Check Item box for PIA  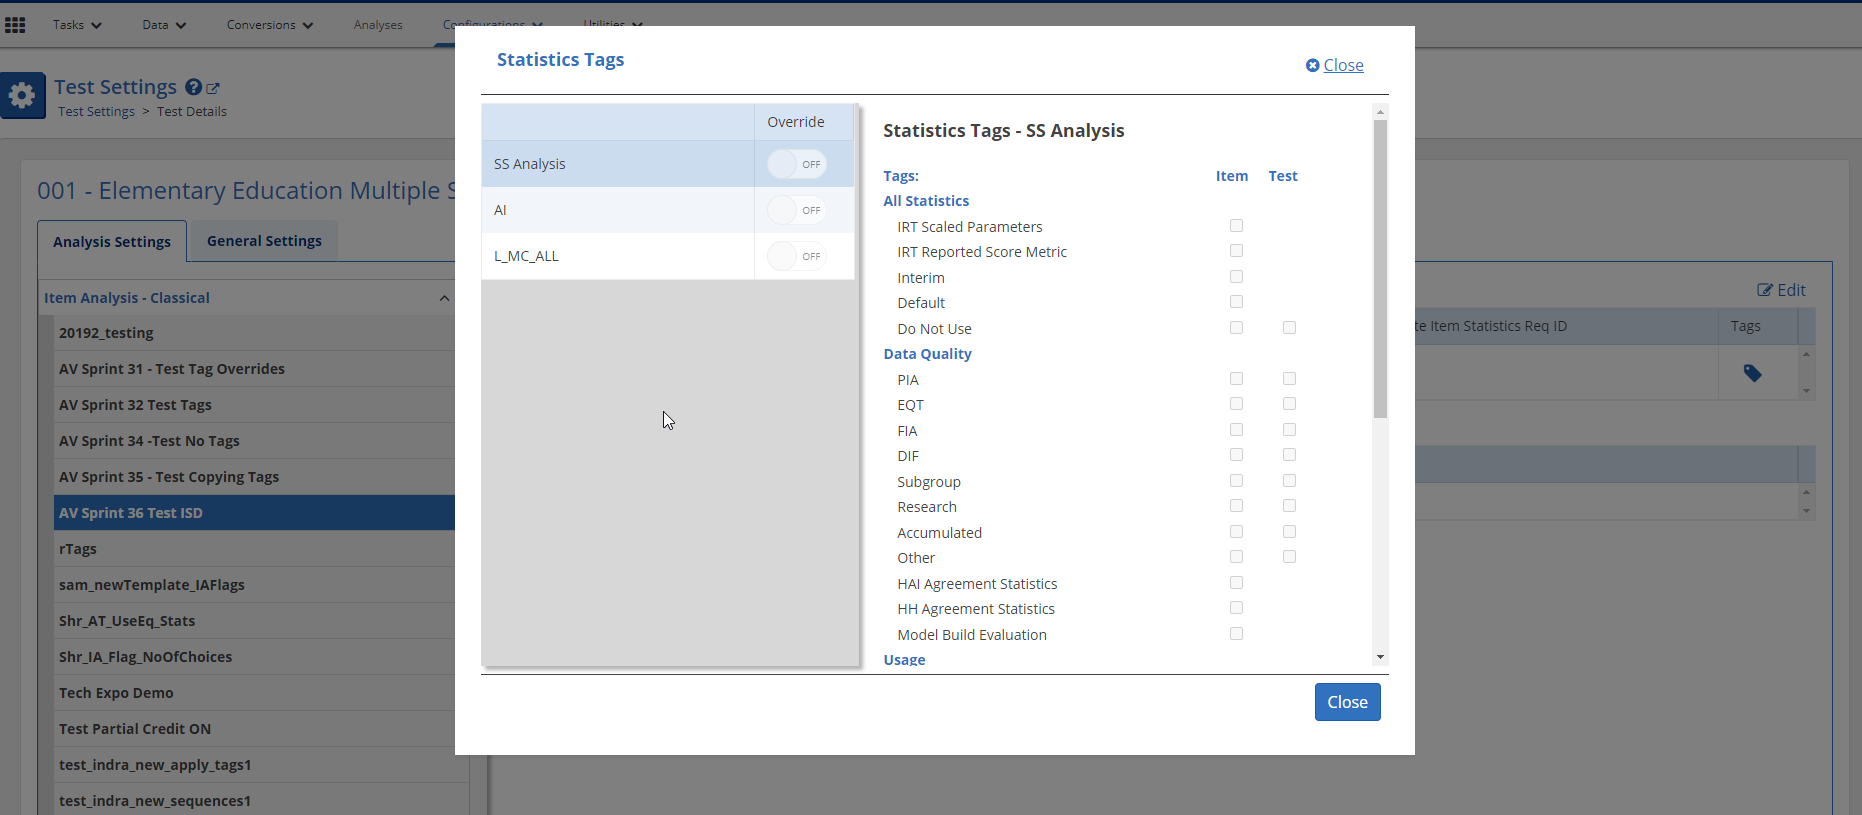pyautogui.click(x=1236, y=379)
